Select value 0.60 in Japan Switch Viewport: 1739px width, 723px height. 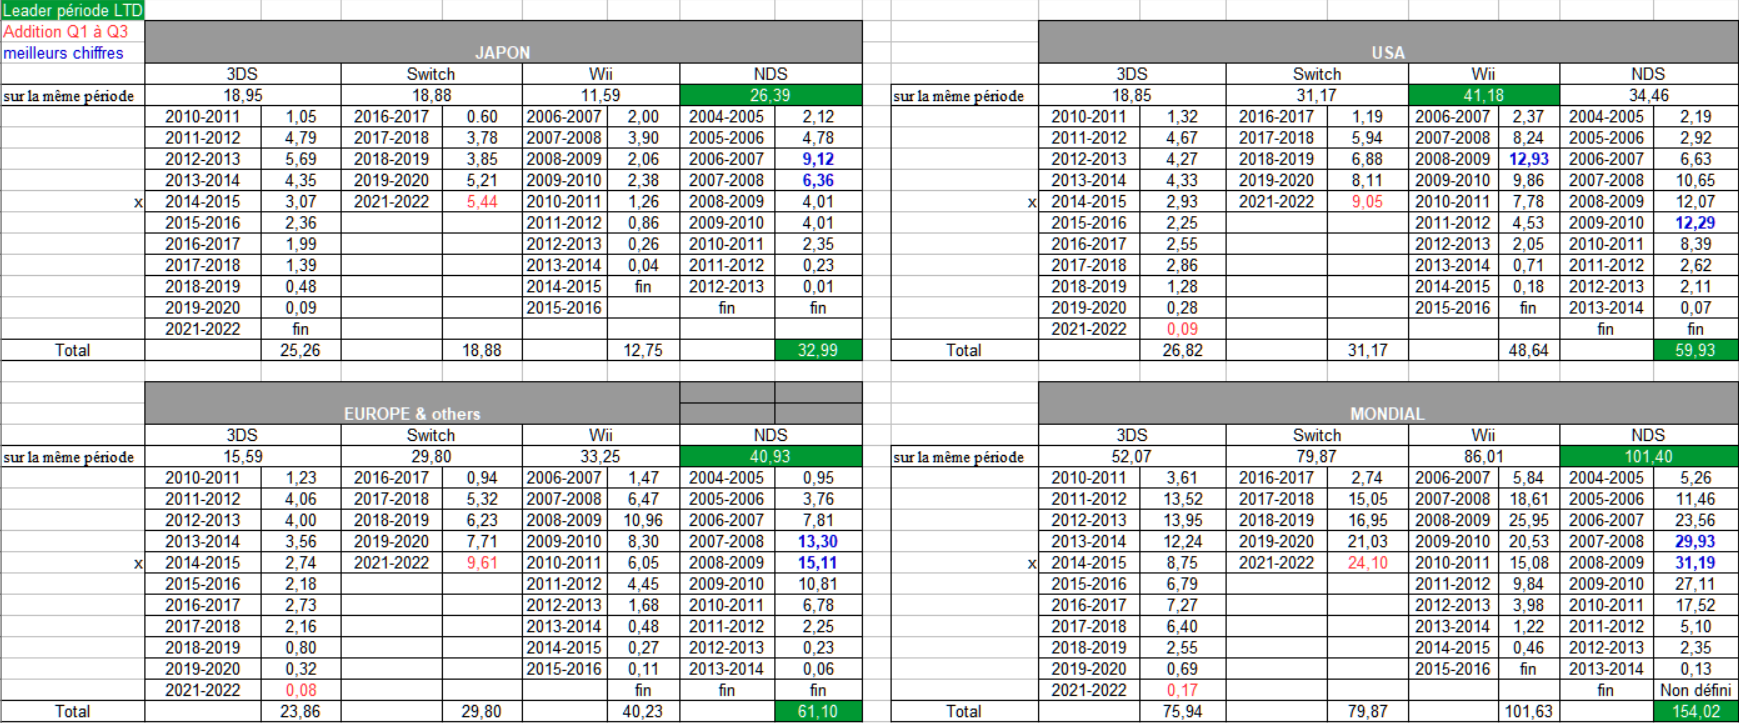tap(482, 116)
